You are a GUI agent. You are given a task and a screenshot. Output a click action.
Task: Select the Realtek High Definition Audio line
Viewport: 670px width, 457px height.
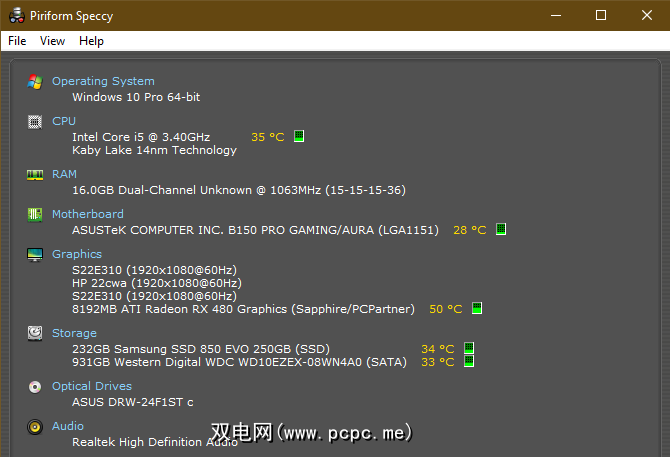pyautogui.click(x=155, y=442)
